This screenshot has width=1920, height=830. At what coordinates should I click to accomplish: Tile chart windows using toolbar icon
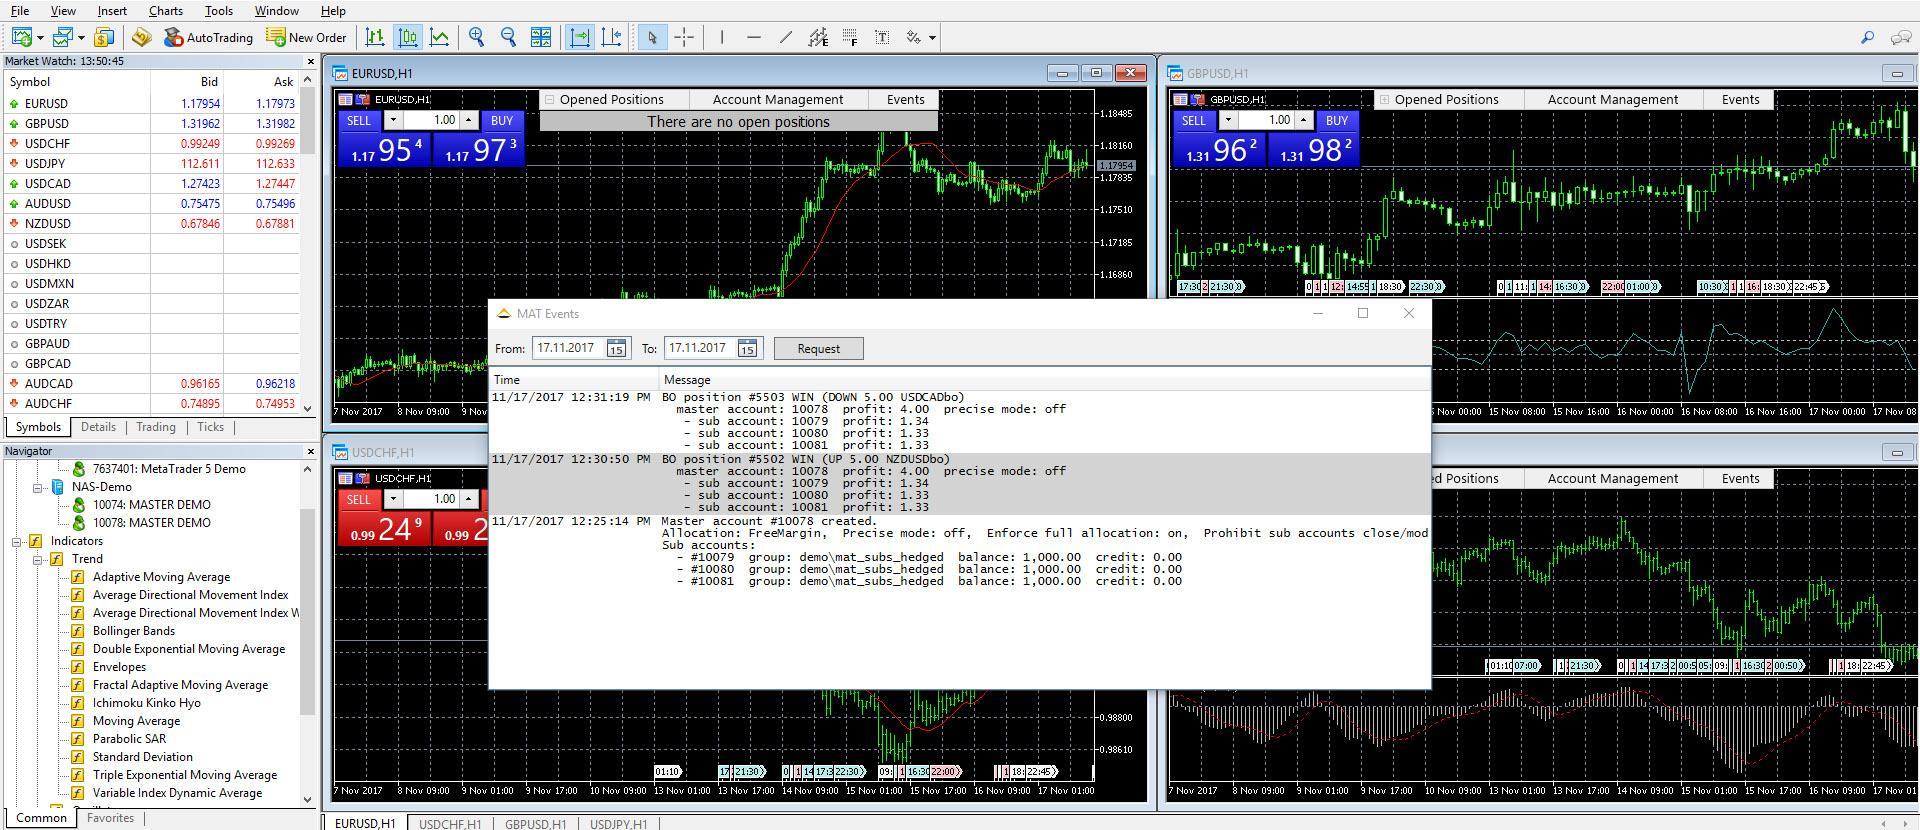pyautogui.click(x=541, y=38)
